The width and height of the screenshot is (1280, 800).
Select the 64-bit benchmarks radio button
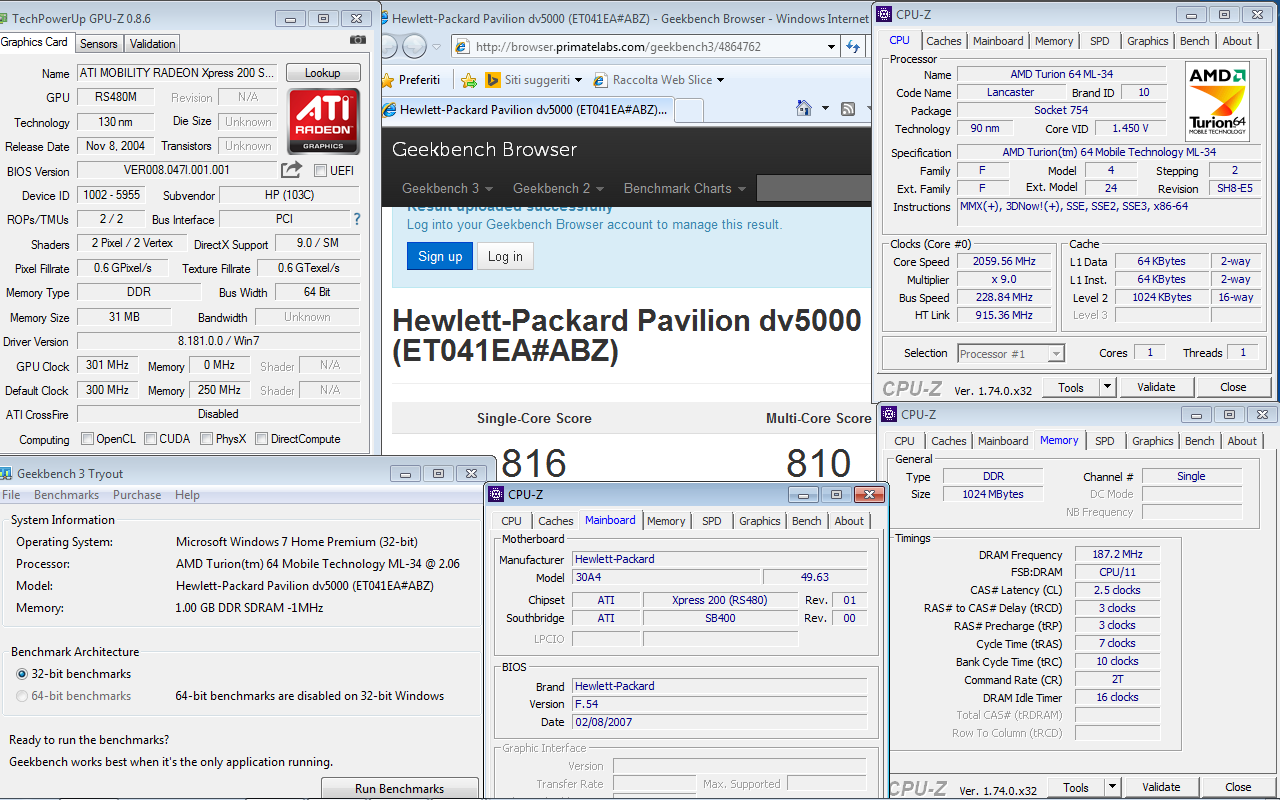pos(22,696)
